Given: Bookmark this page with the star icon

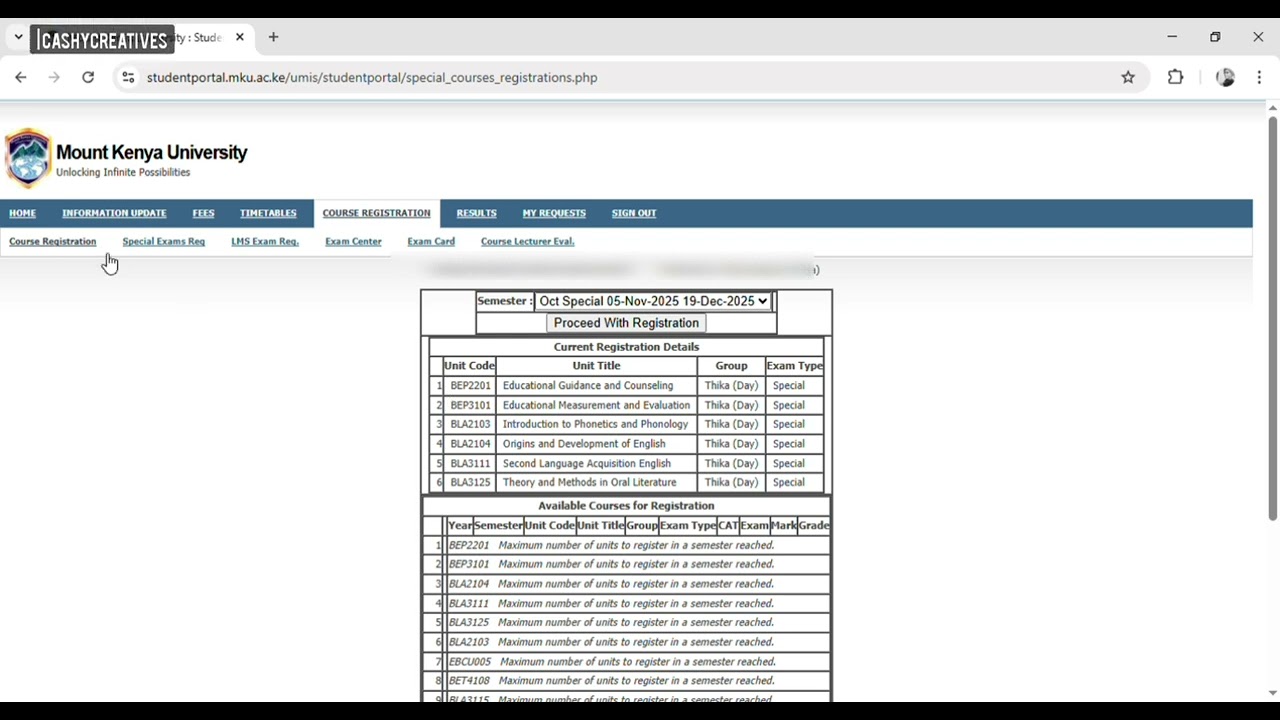Looking at the screenshot, I should click(x=1128, y=77).
